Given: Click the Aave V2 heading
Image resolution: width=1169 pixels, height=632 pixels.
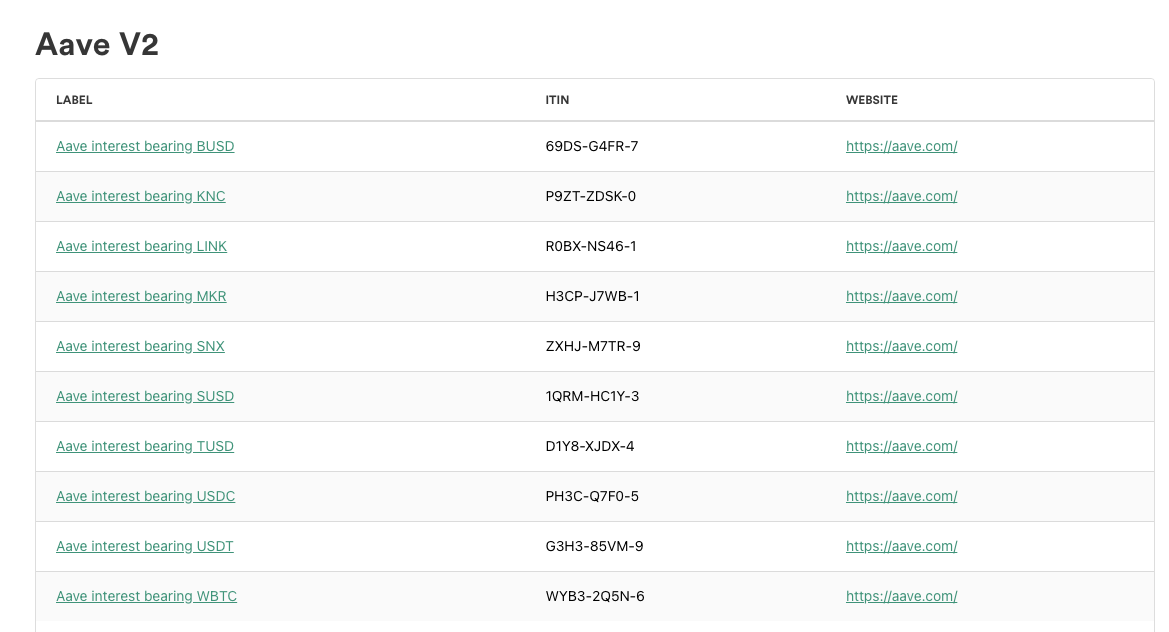Looking at the screenshot, I should (x=97, y=44).
